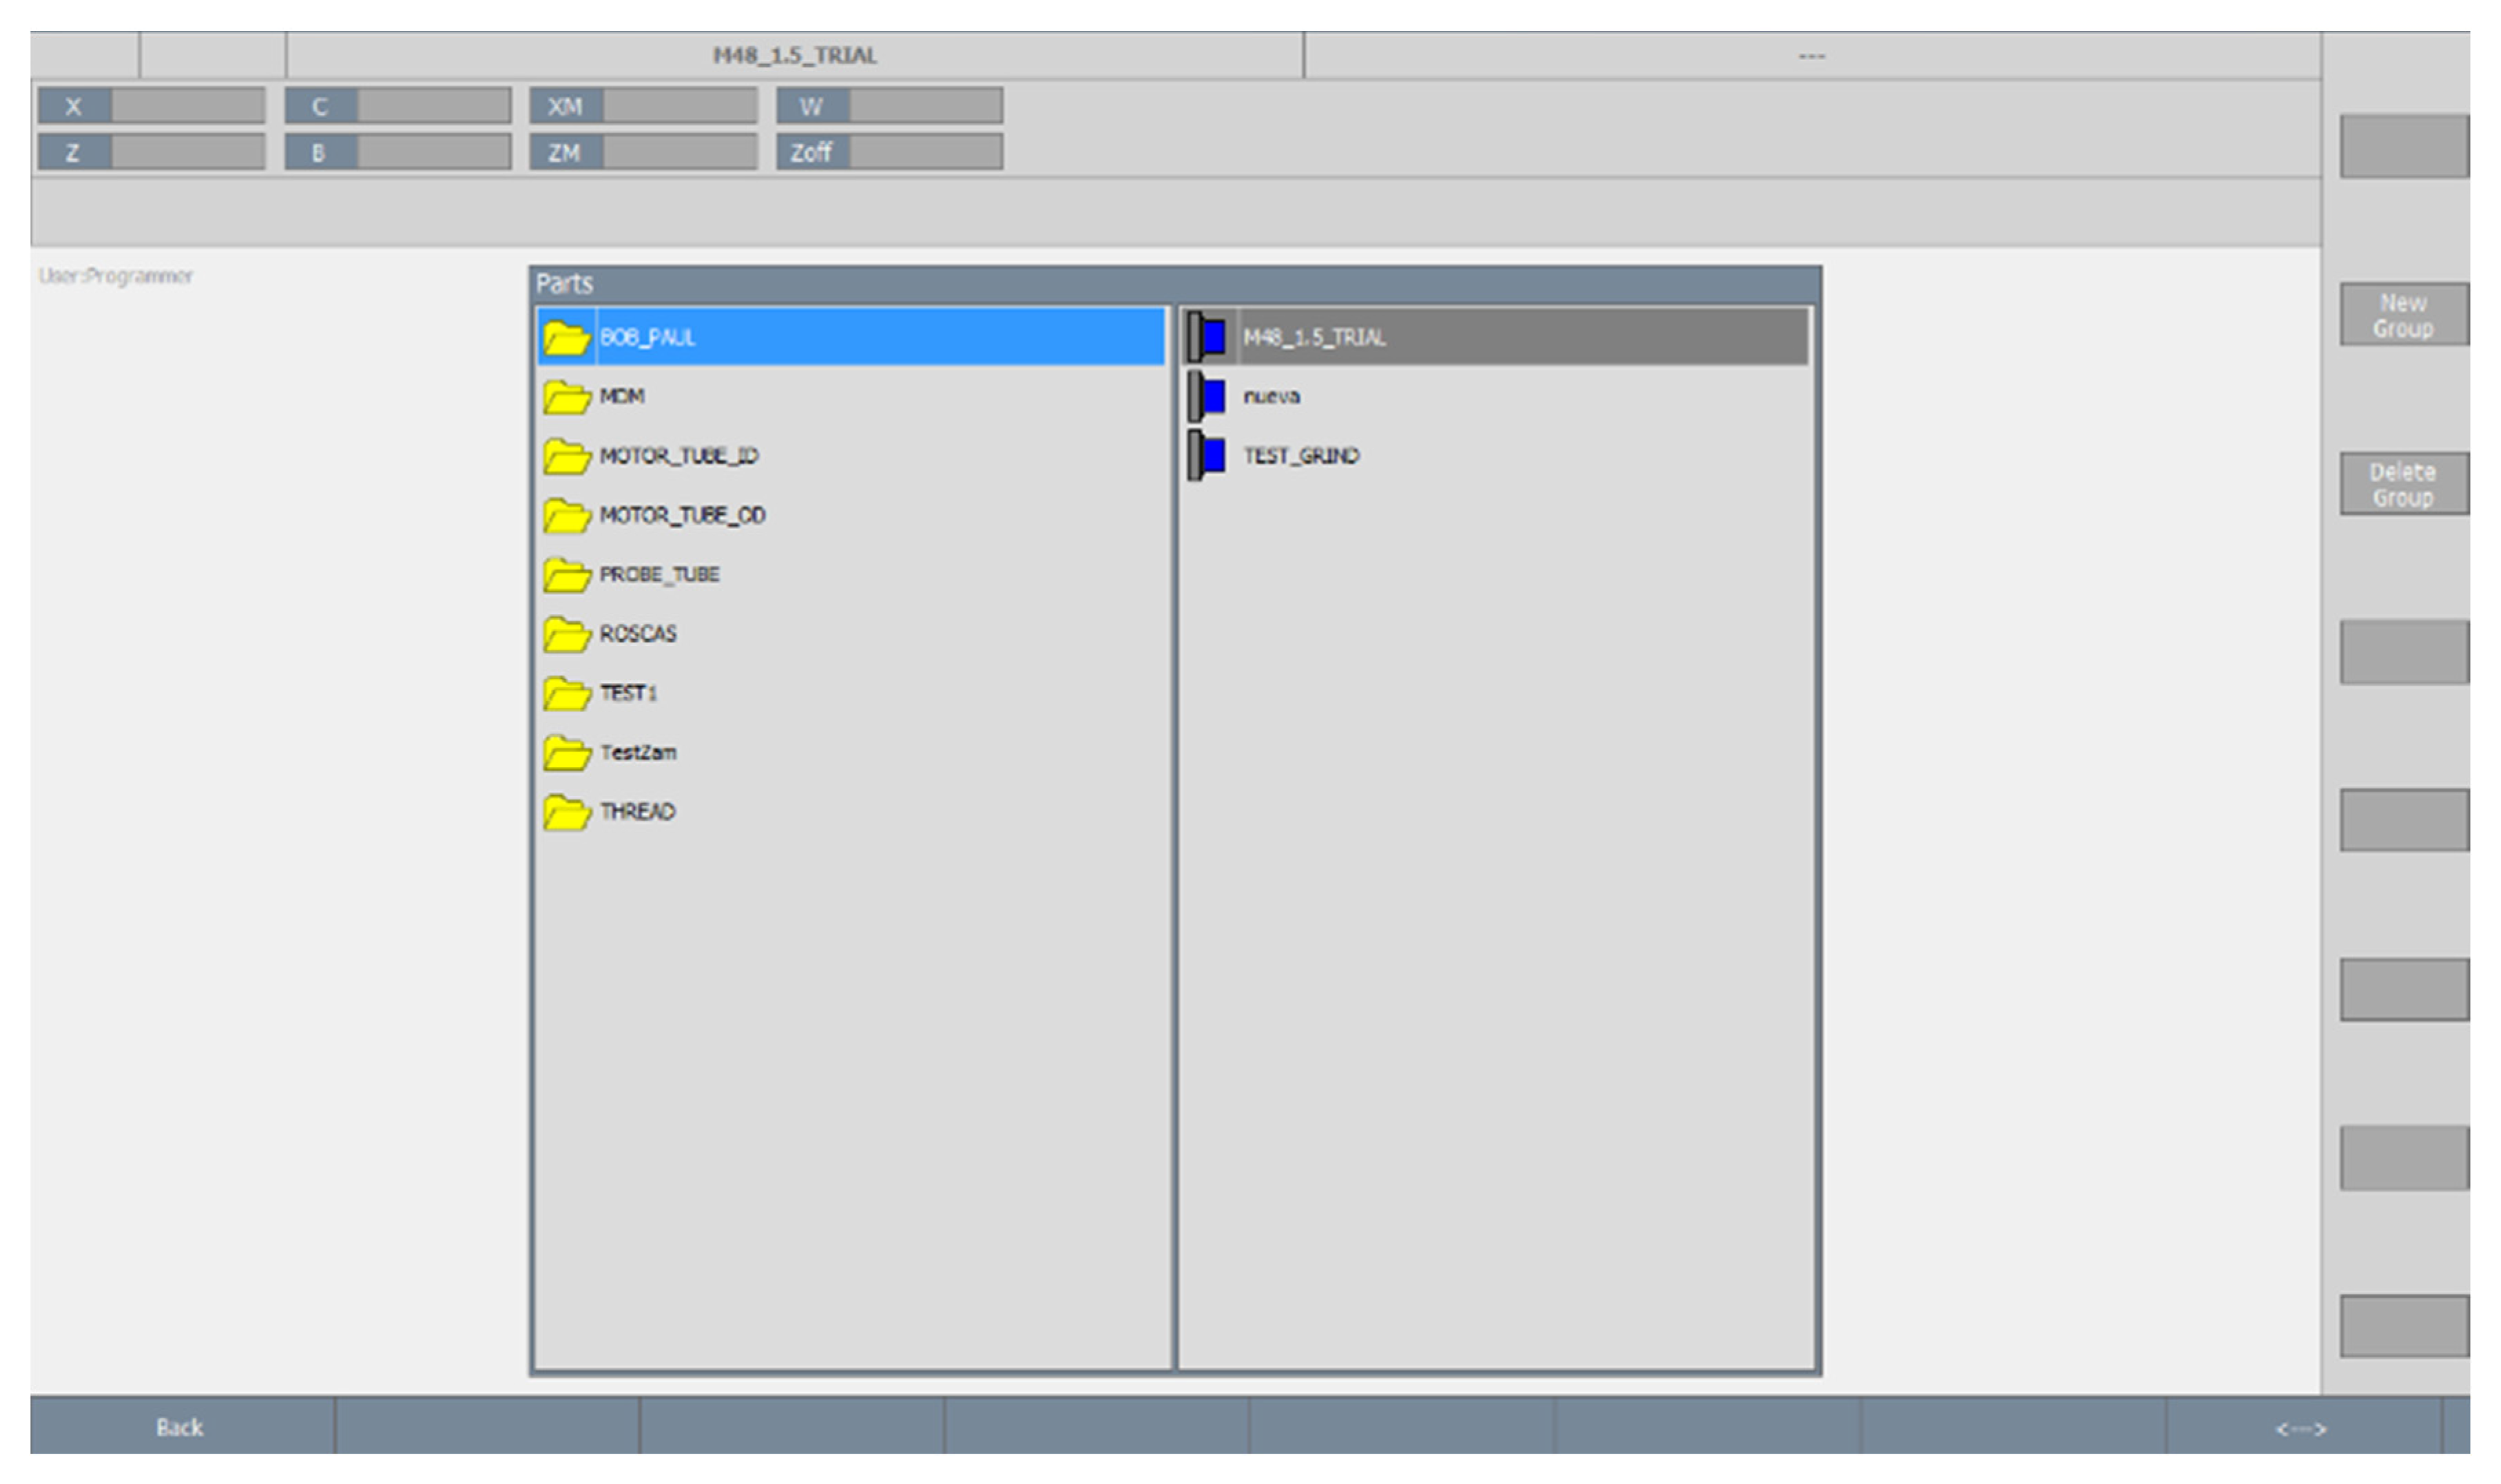Click the X axis position field

coord(187,106)
